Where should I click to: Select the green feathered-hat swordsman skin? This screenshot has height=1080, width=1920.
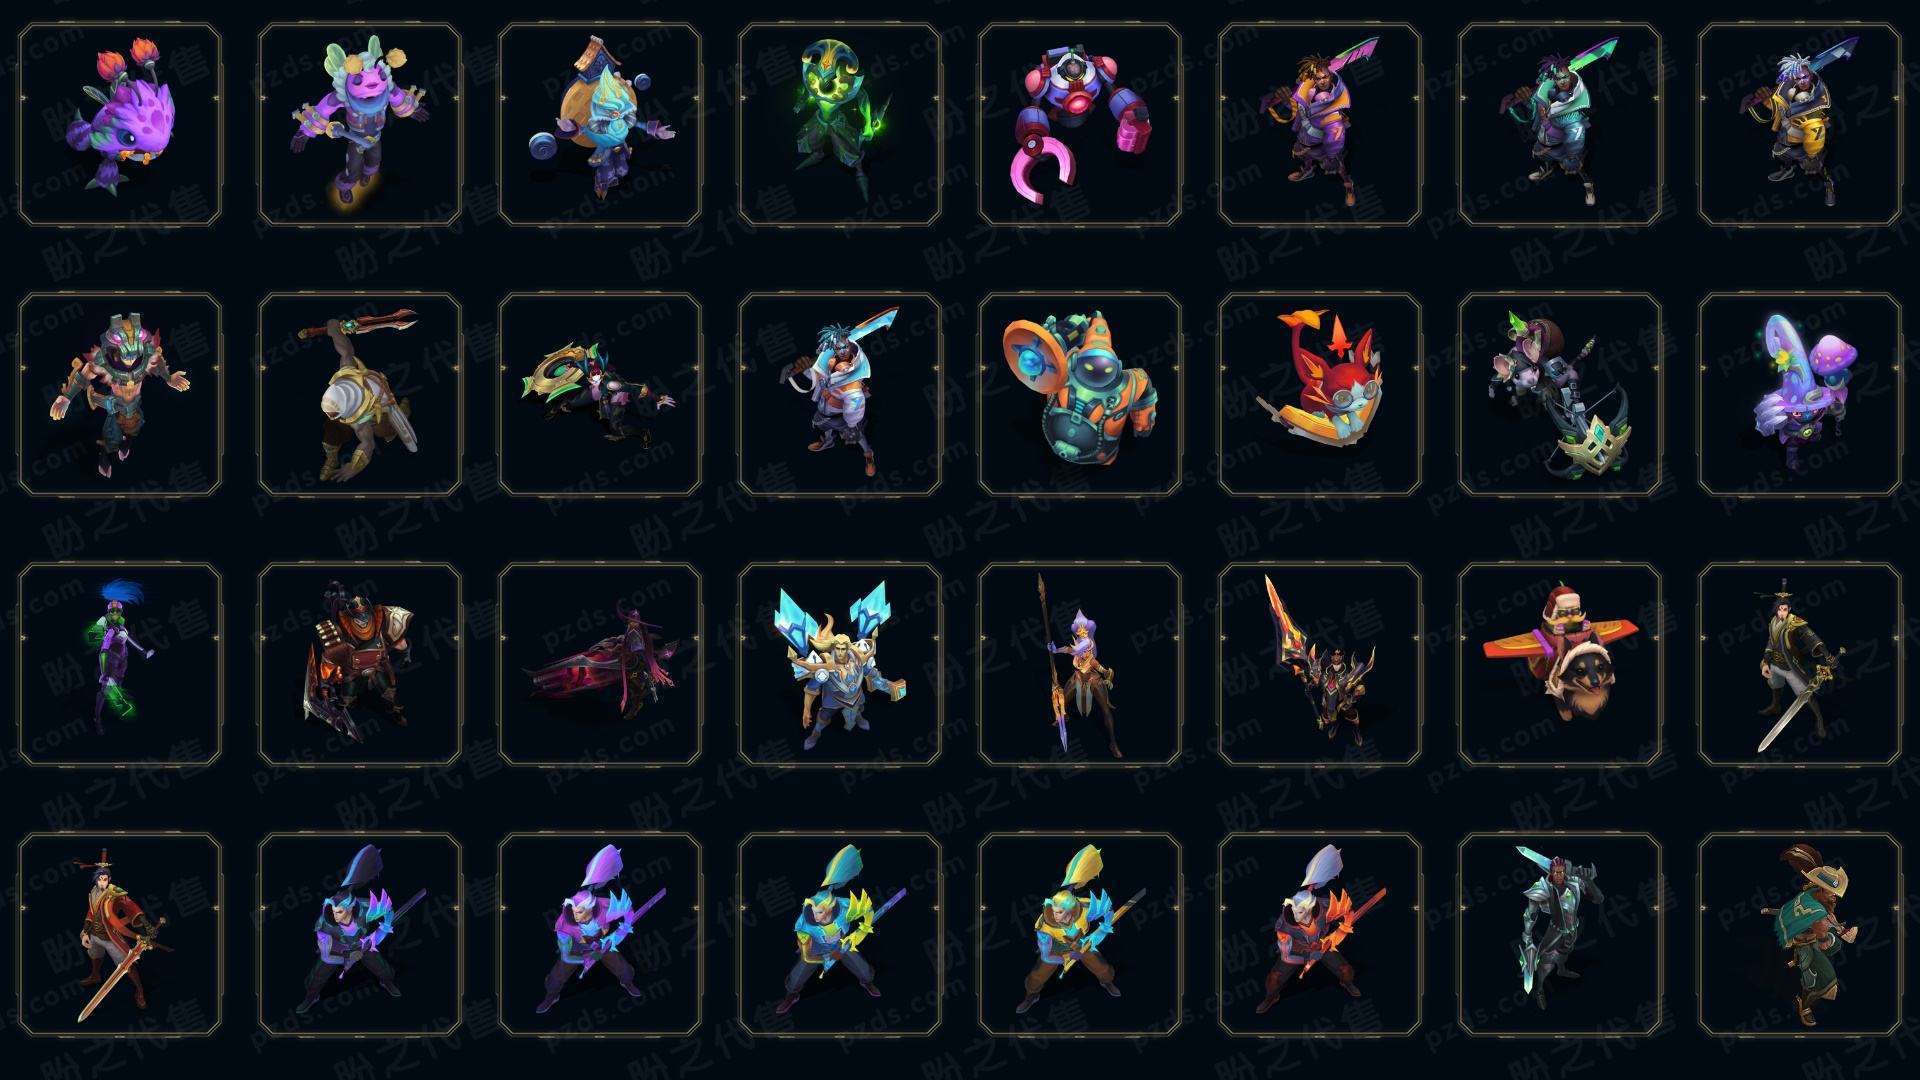pyautogui.click(x=1800, y=934)
